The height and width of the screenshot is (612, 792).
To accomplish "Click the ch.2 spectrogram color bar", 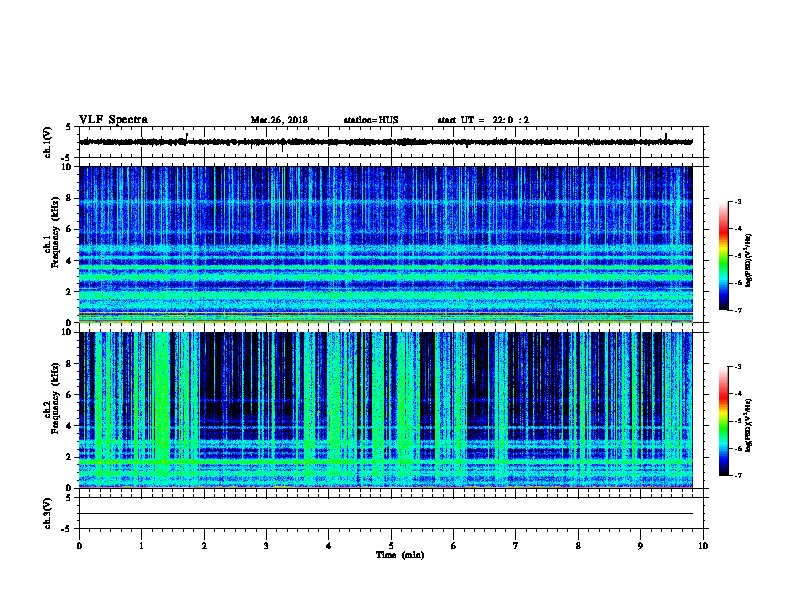I will (723, 421).
